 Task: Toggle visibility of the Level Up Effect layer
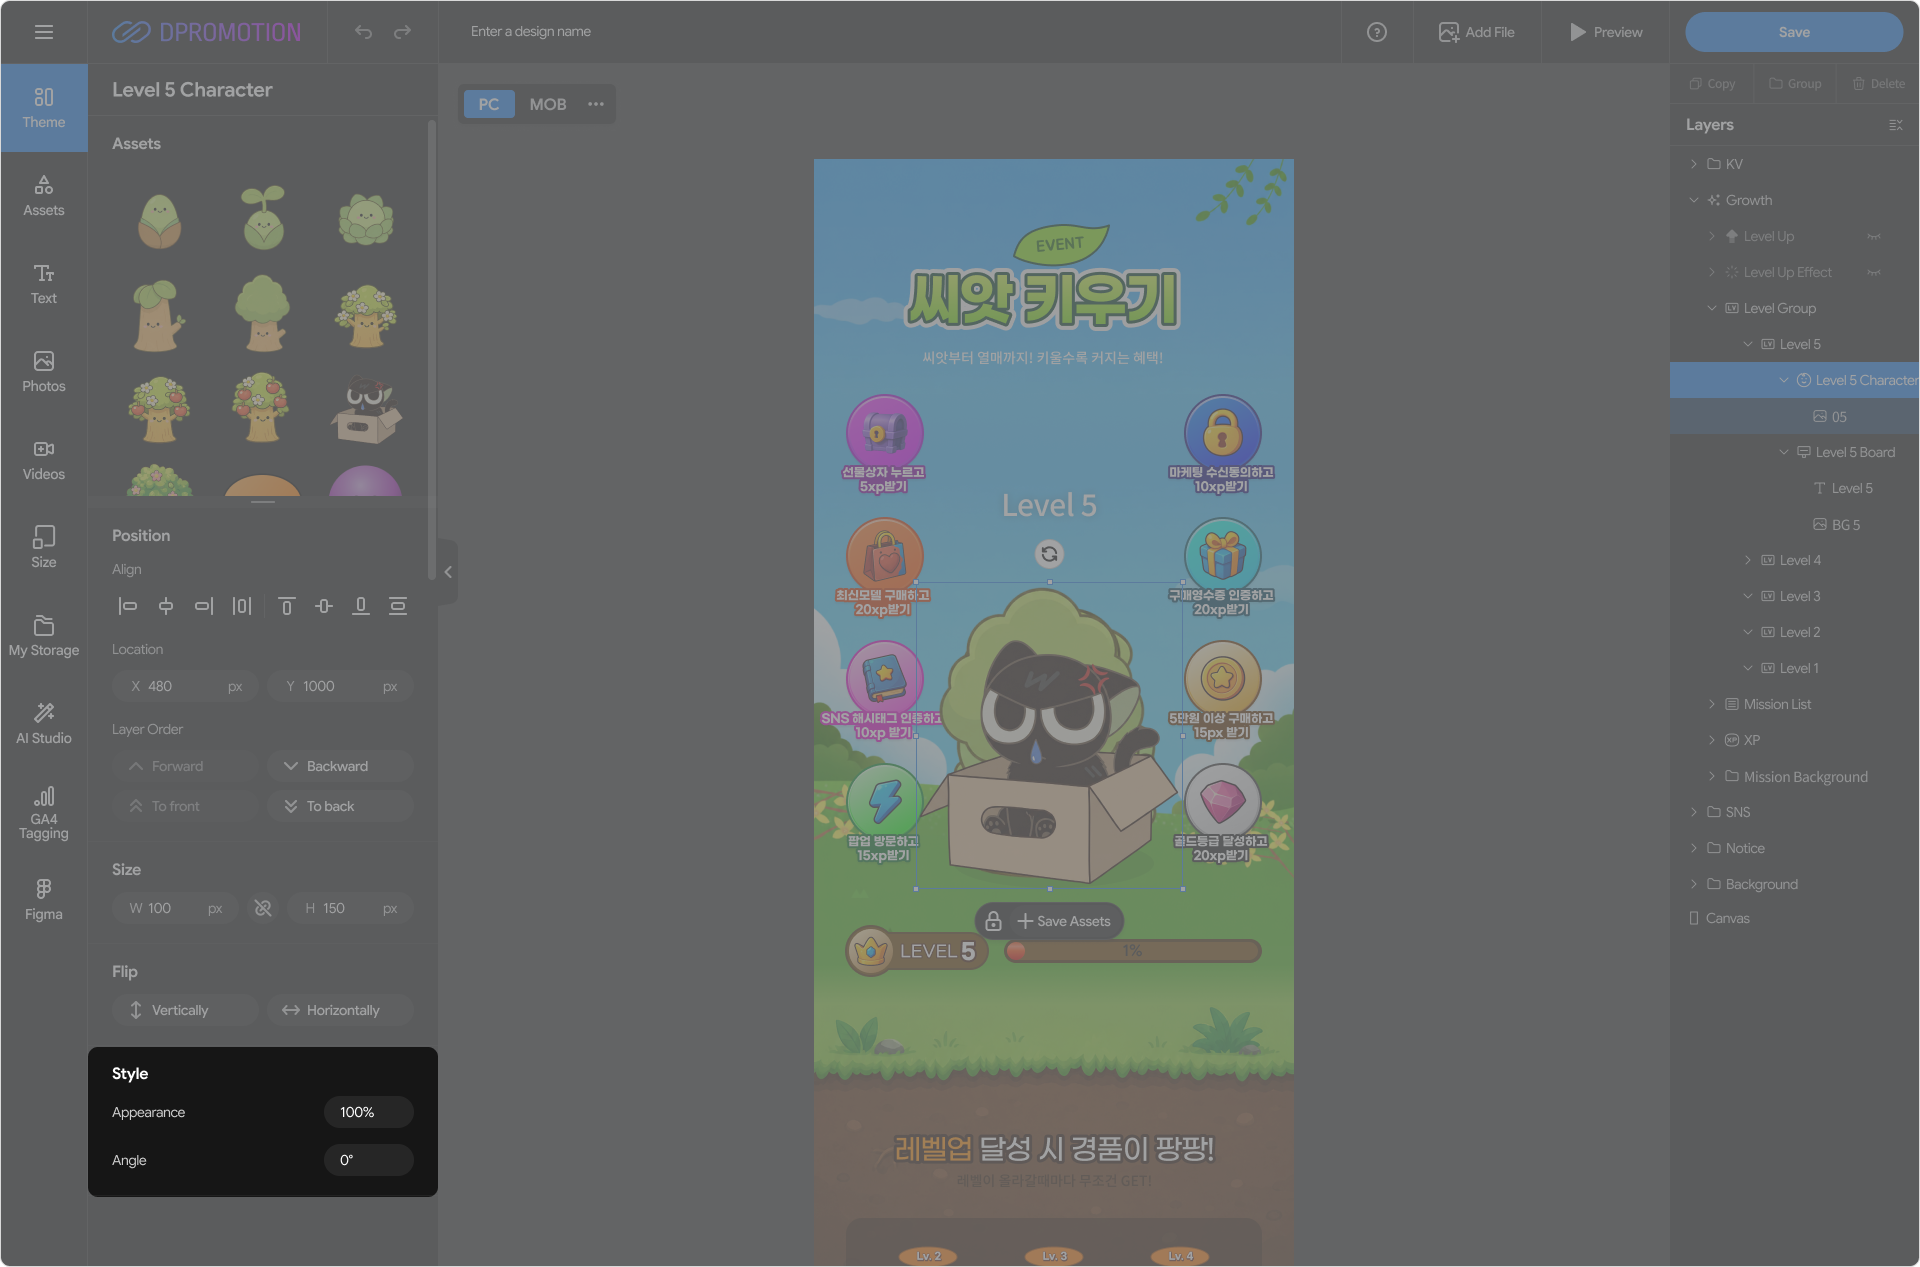point(1874,273)
